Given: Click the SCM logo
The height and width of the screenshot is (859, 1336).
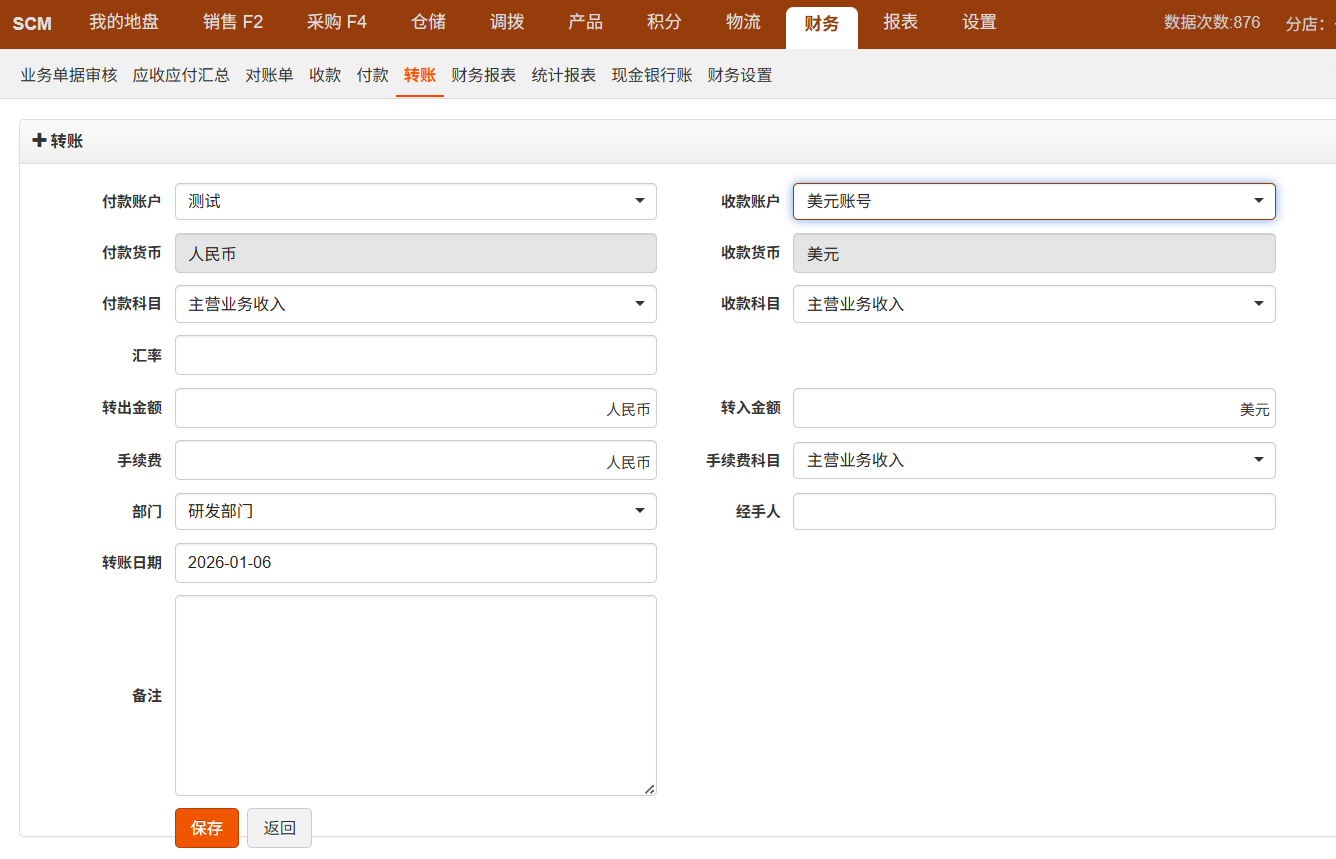Looking at the screenshot, I should click(32, 23).
